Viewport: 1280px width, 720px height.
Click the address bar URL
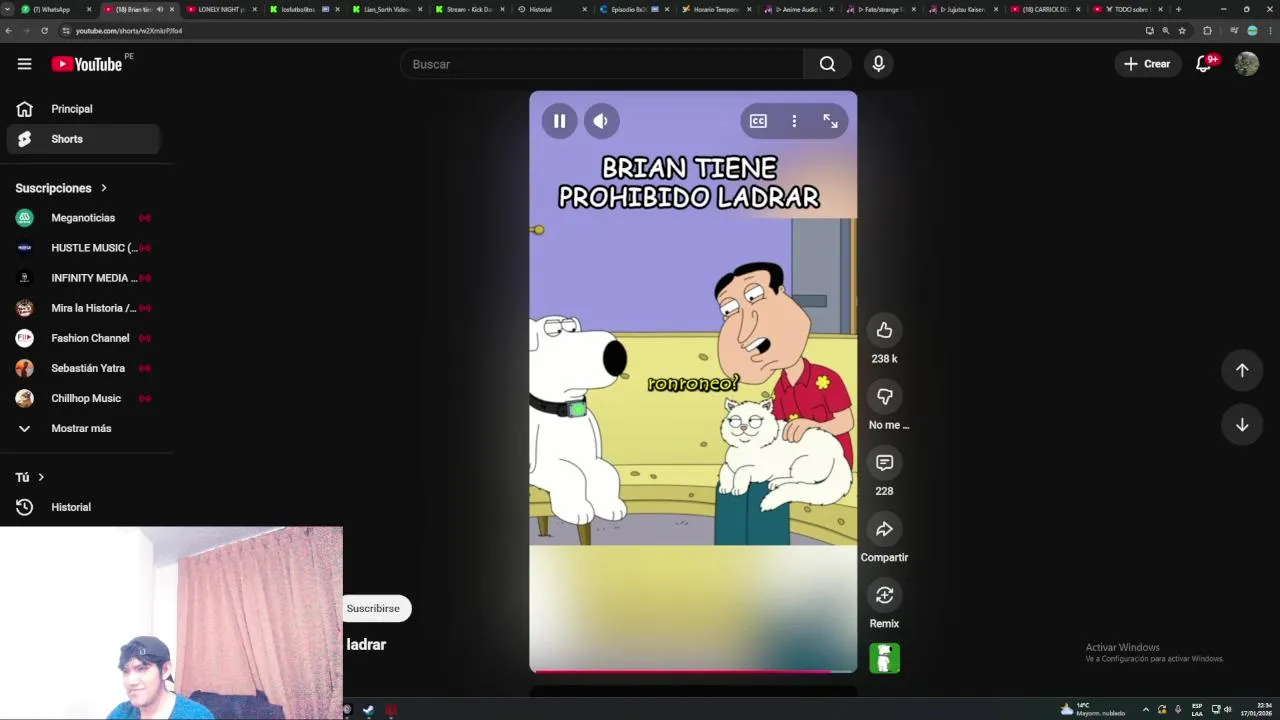(x=129, y=31)
